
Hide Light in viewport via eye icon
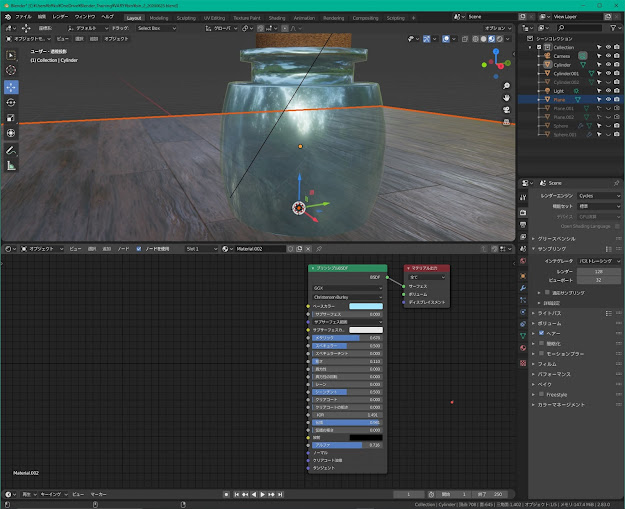click(608, 90)
